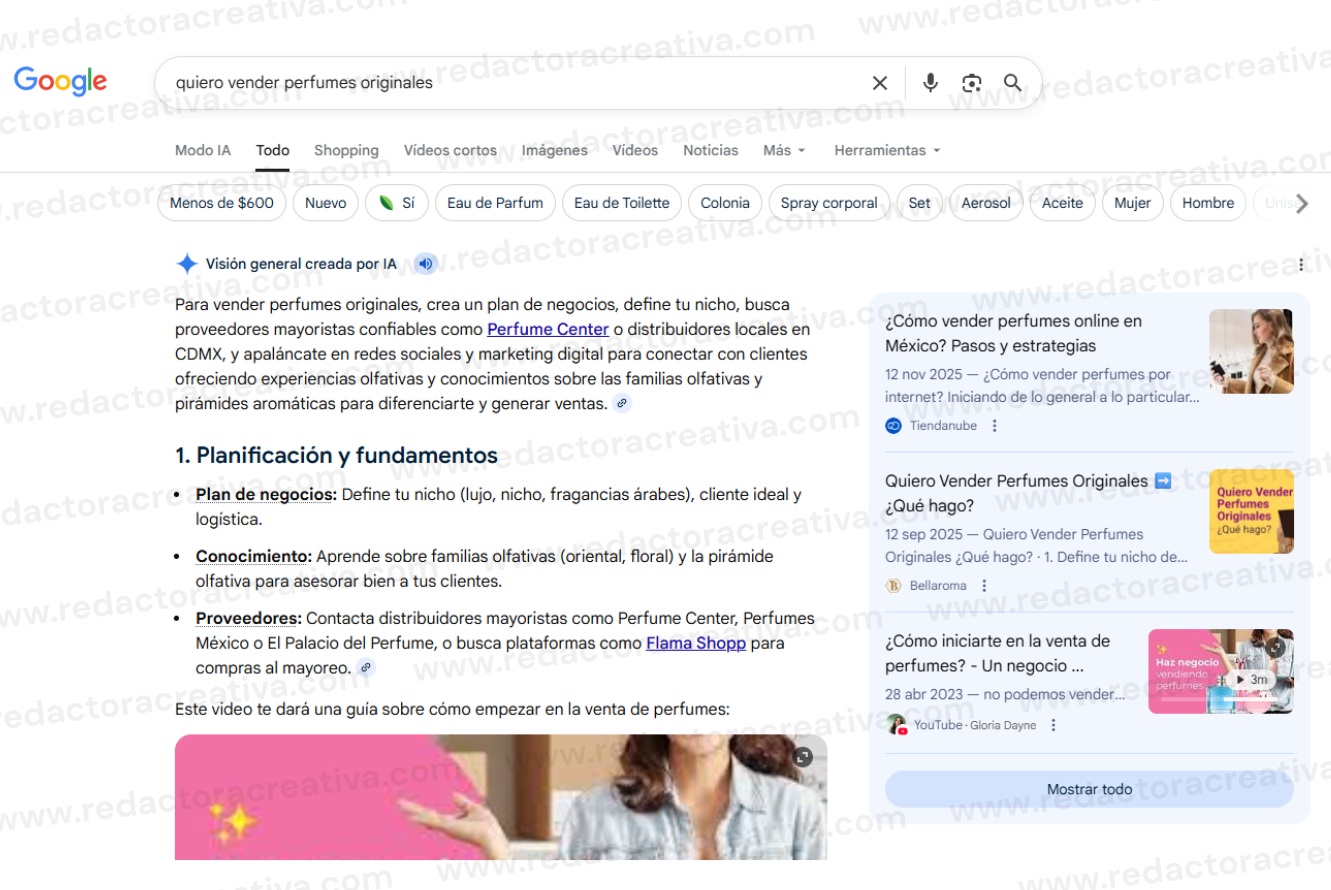Click source link icon after intro paragraph

point(622,404)
